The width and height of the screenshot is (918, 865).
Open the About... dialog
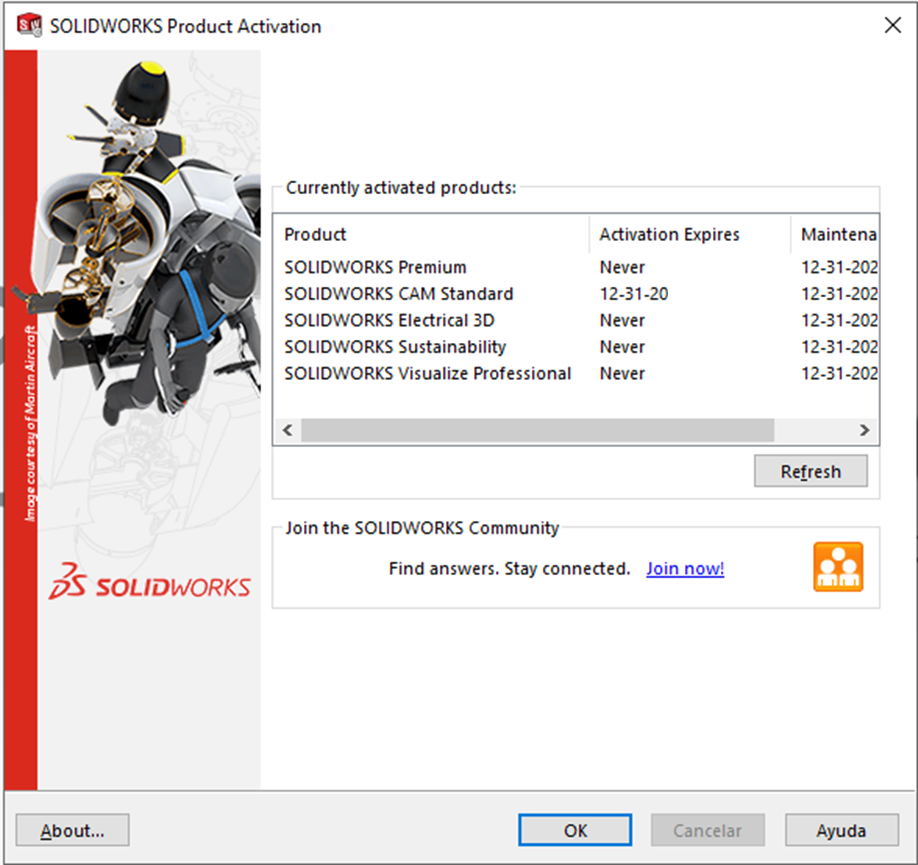click(73, 830)
